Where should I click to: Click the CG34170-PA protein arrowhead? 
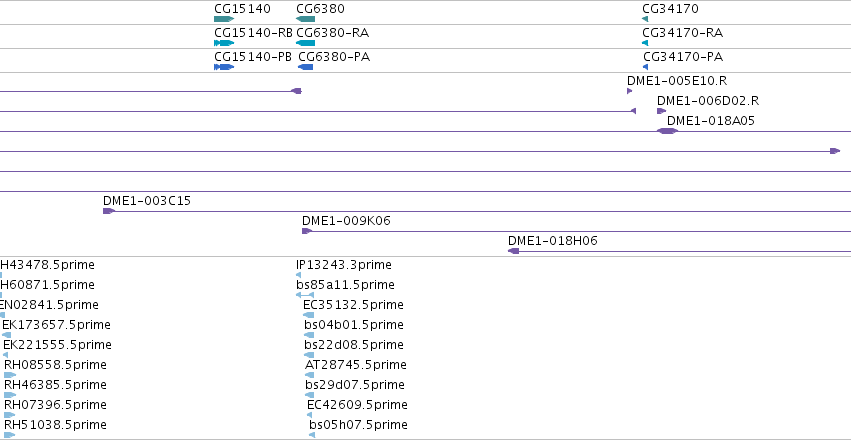645,67
